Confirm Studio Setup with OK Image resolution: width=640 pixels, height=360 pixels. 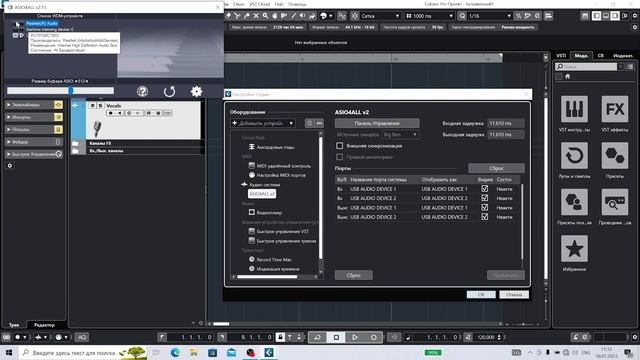click(481, 294)
